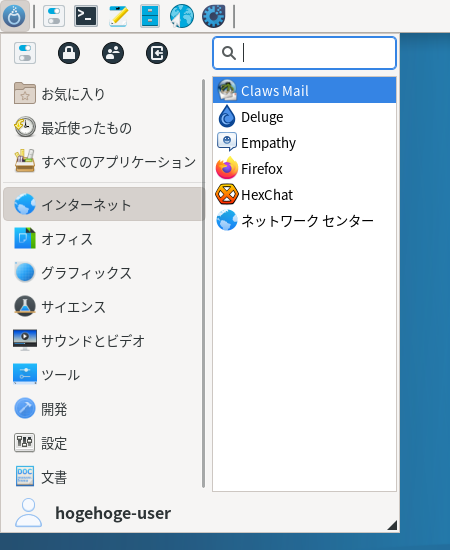Click the switch user icon
Screen dimensions: 450x550
113,53
